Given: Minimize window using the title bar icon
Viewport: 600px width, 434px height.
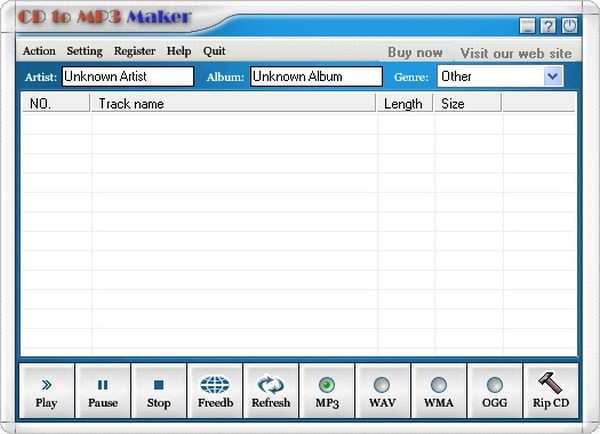Looking at the screenshot, I should [528, 26].
